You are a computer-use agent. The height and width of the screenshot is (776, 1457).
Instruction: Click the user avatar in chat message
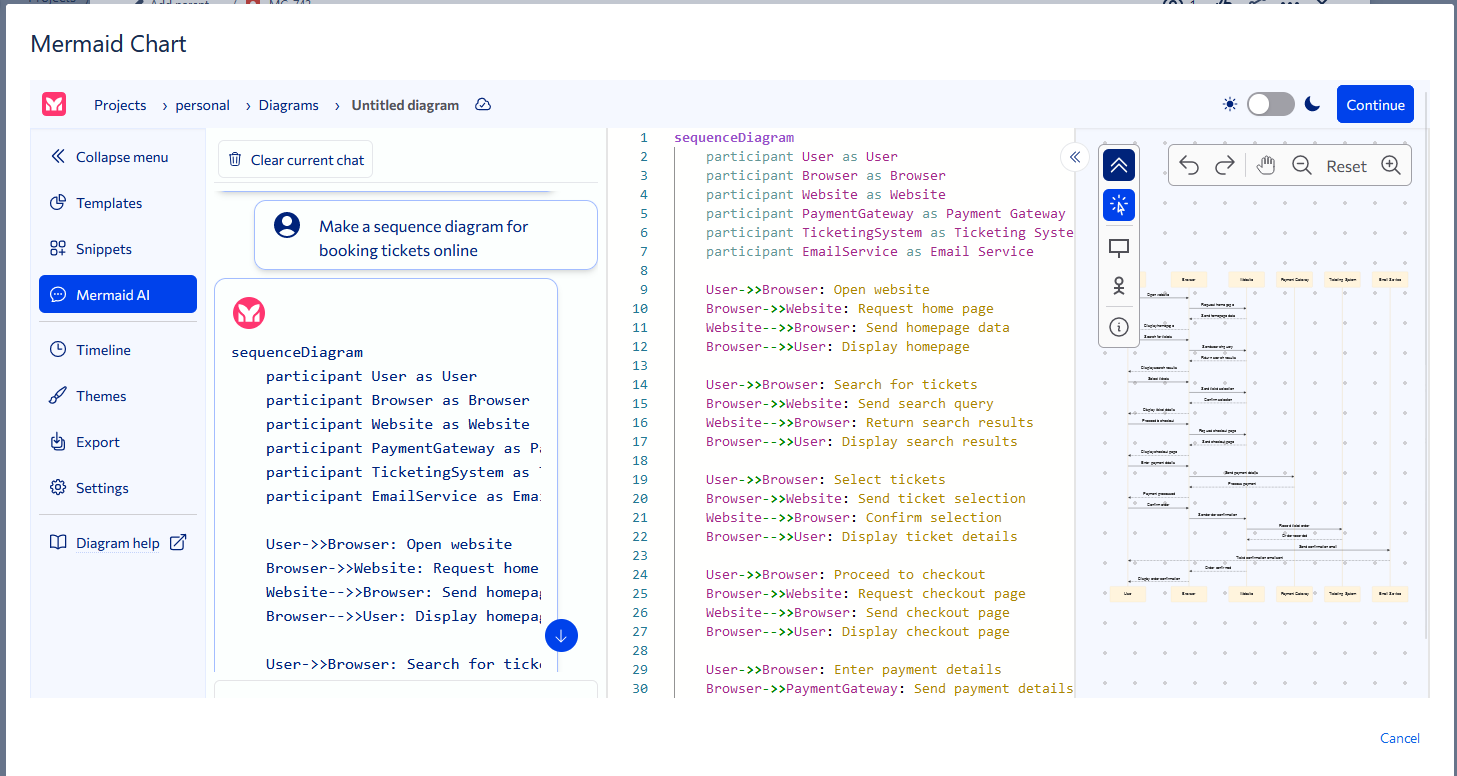coord(287,225)
